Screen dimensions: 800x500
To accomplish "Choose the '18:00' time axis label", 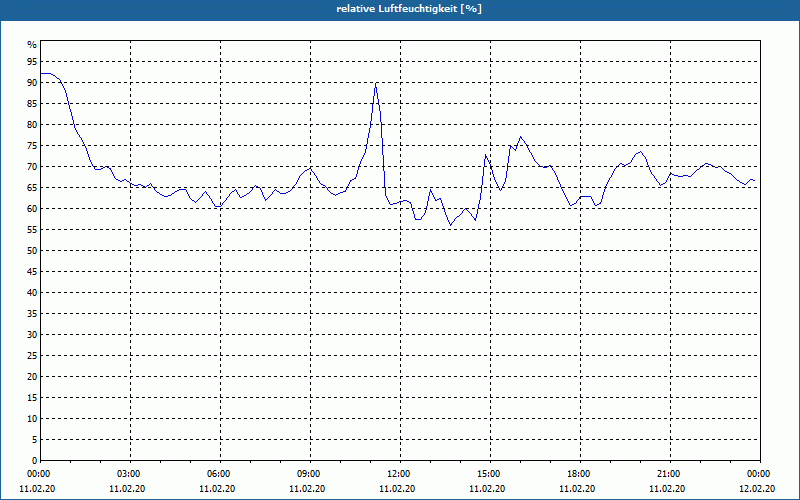I will (x=580, y=474).
